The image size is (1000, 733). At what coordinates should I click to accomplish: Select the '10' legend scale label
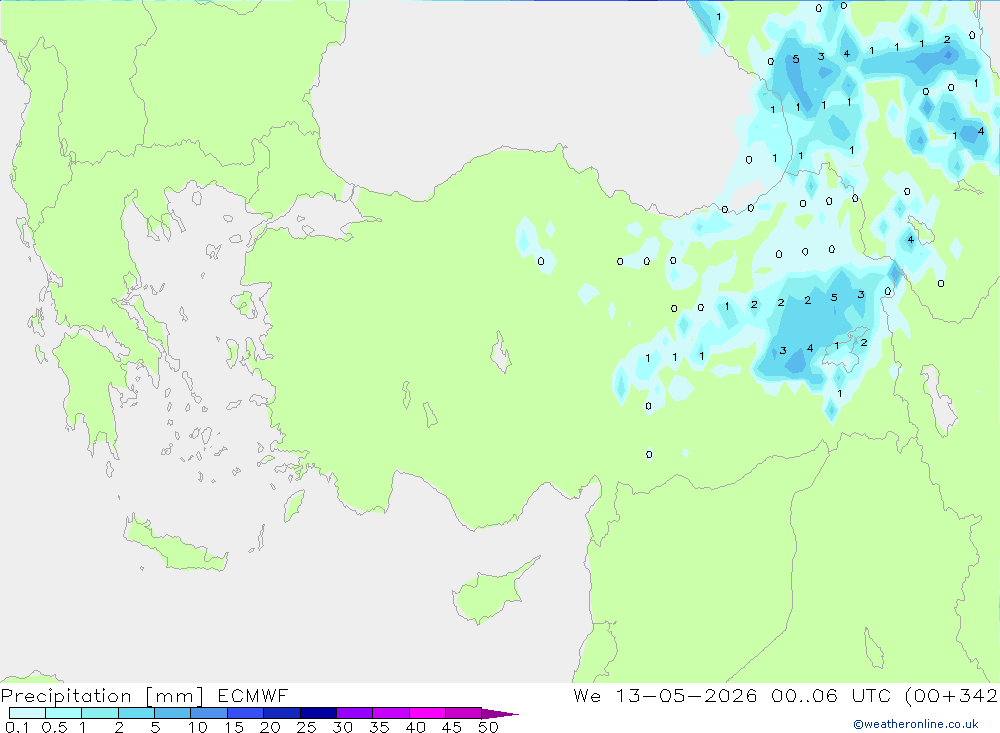pos(198,727)
